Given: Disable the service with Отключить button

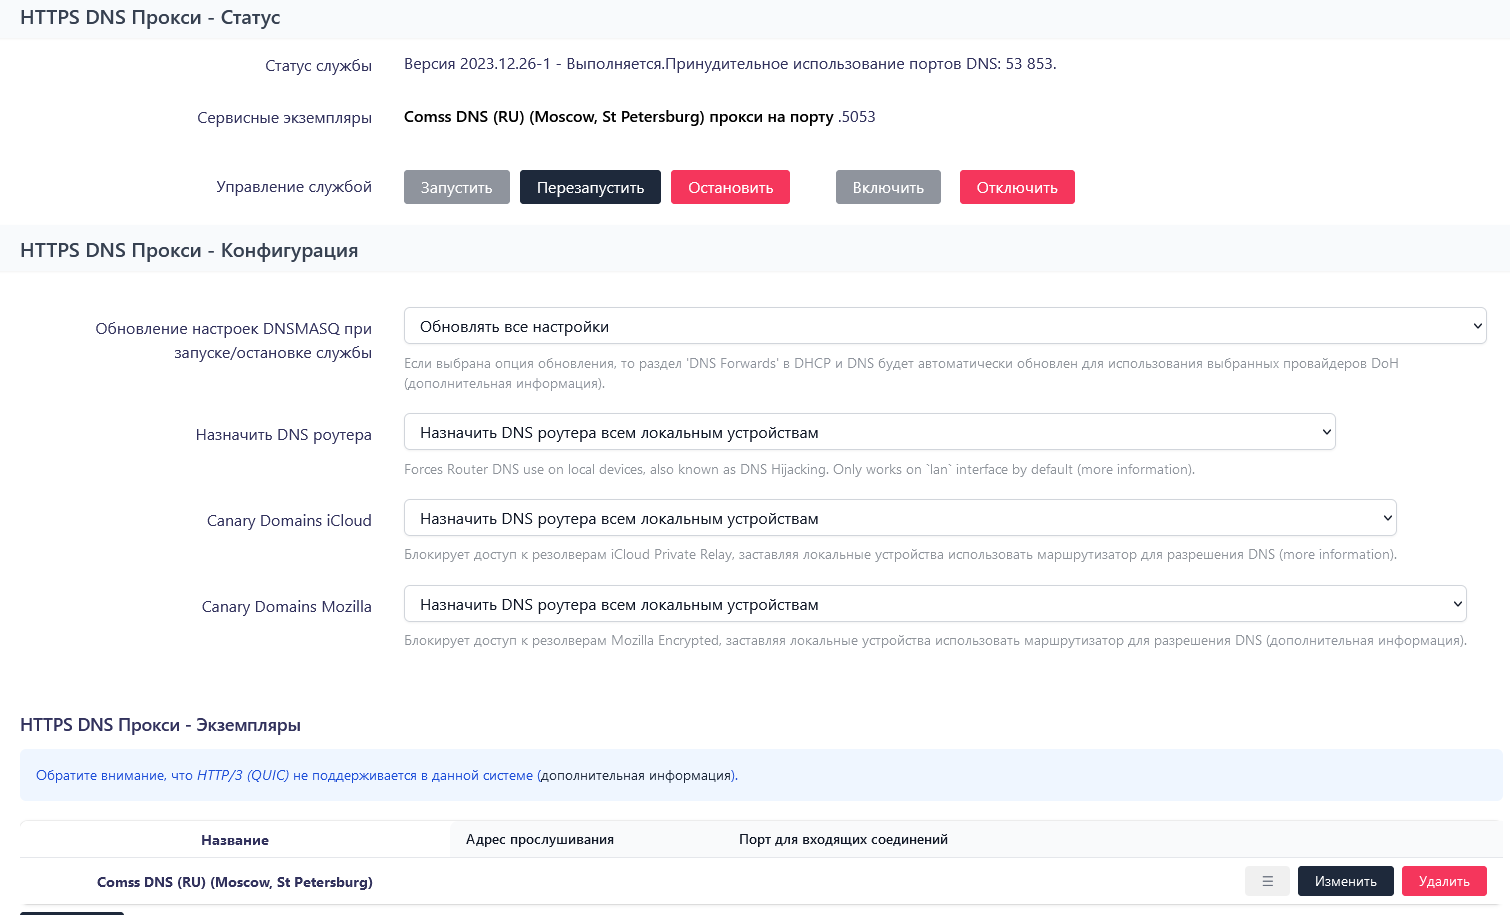Looking at the screenshot, I should 1017,187.
